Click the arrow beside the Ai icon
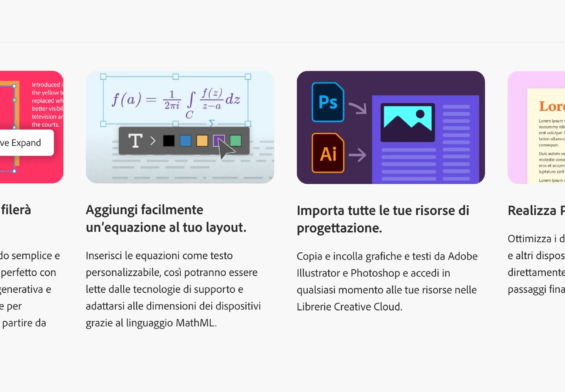Viewport: 565px width, 392px height. 357,155
